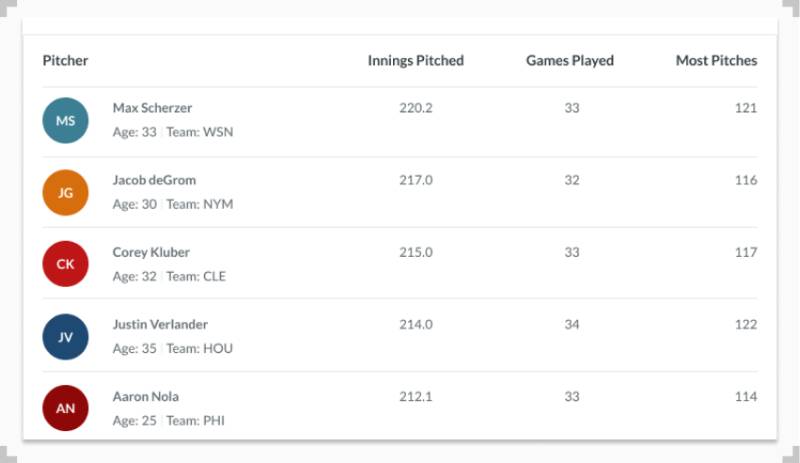This screenshot has width=800, height=463.
Task: Select the Jacob deGrom name
Action: pyautogui.click(x=154, y=180)
